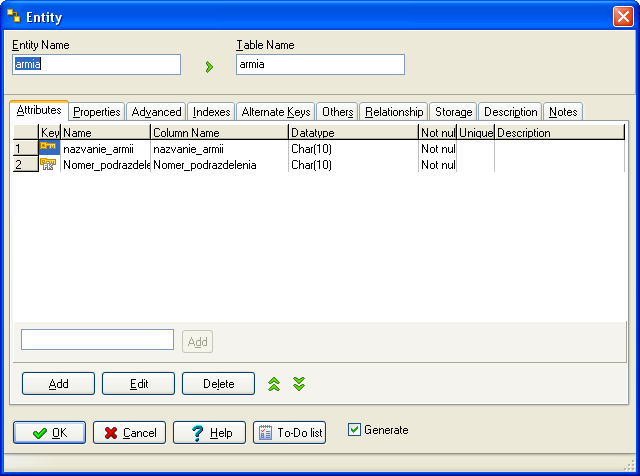Image resolution: width=640 pixels, height=476 pixels.
Task: Click the Entity Name input field
Action: (x=96, y=65)
